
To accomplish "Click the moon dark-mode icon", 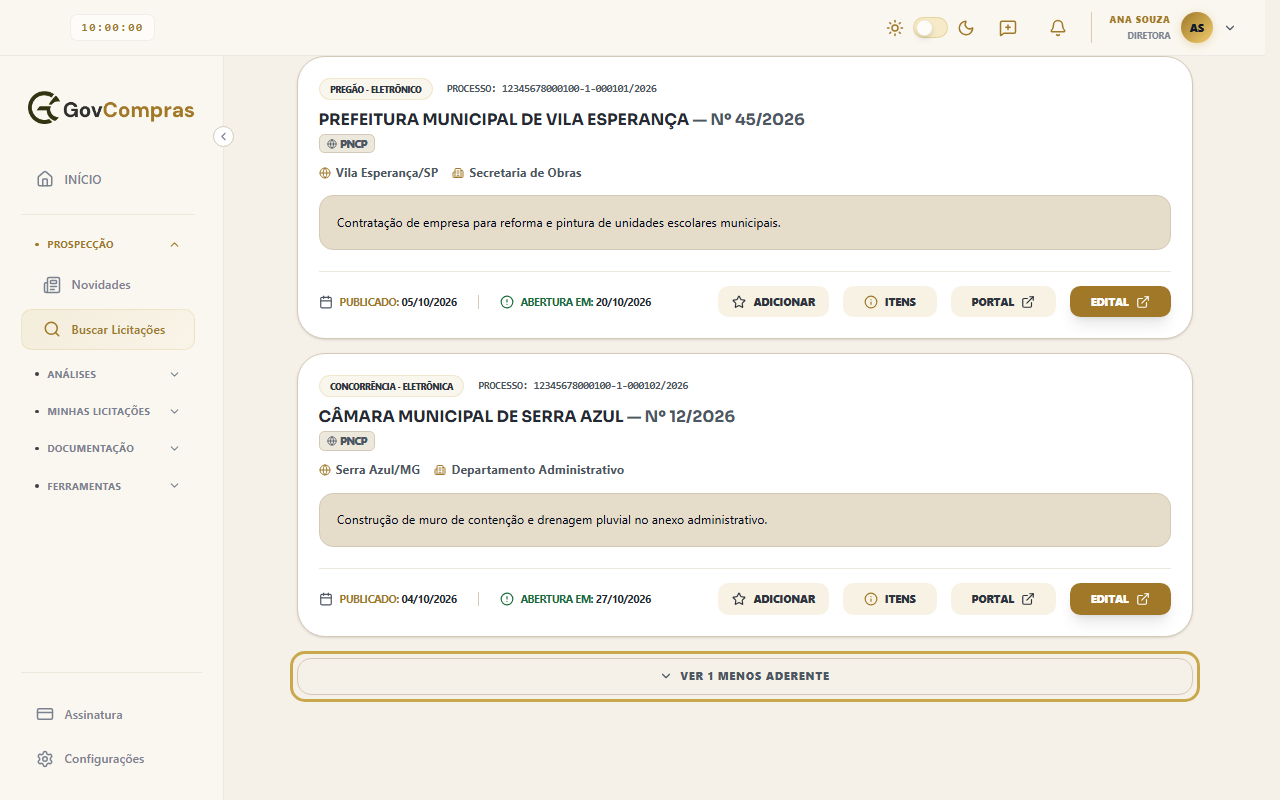I will coord(966,28).
